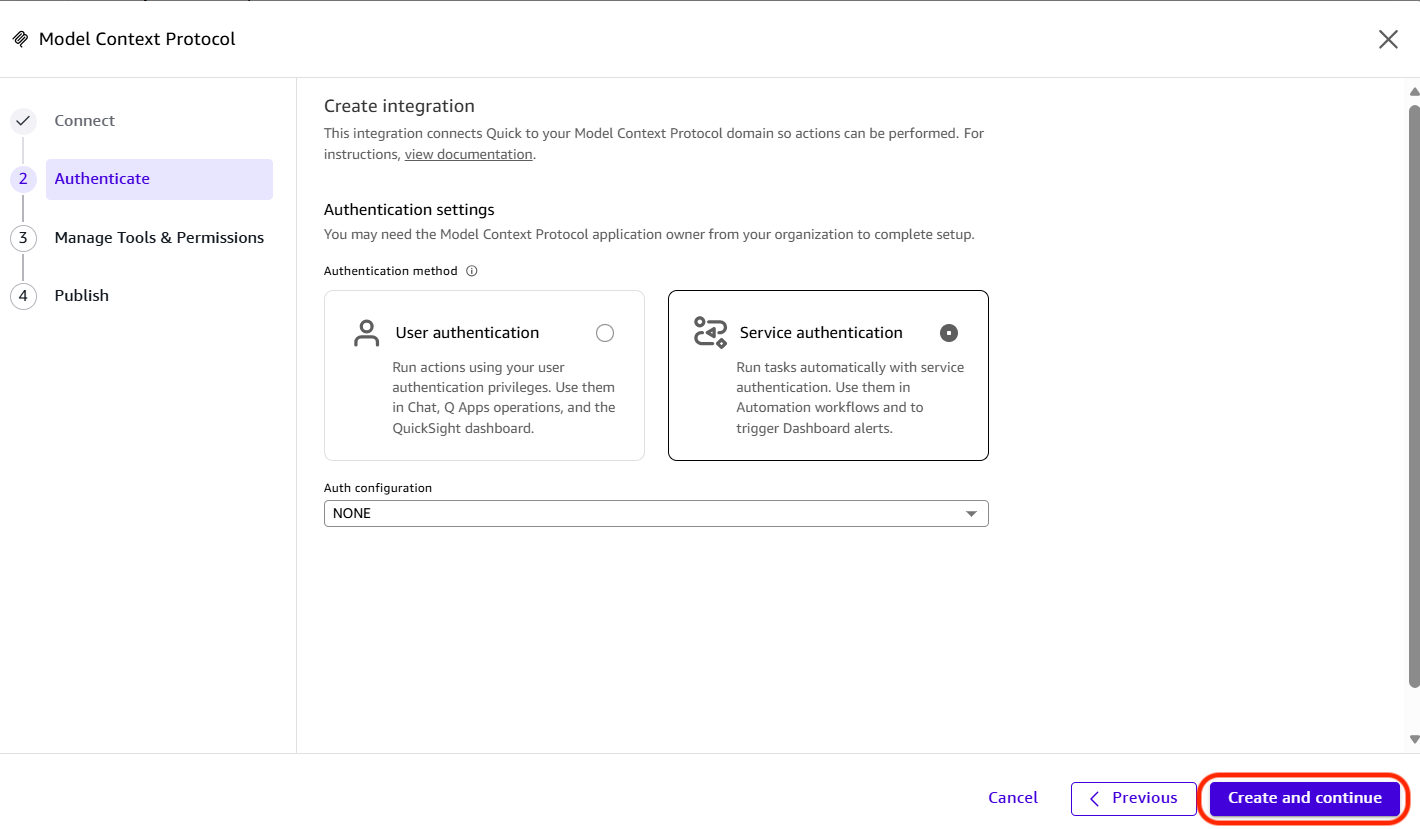Image resolution: width=1420 pixels, height=829 pixels.
Task: Close the Model Context Protocol dialog
Action: tap(1388, 39)
